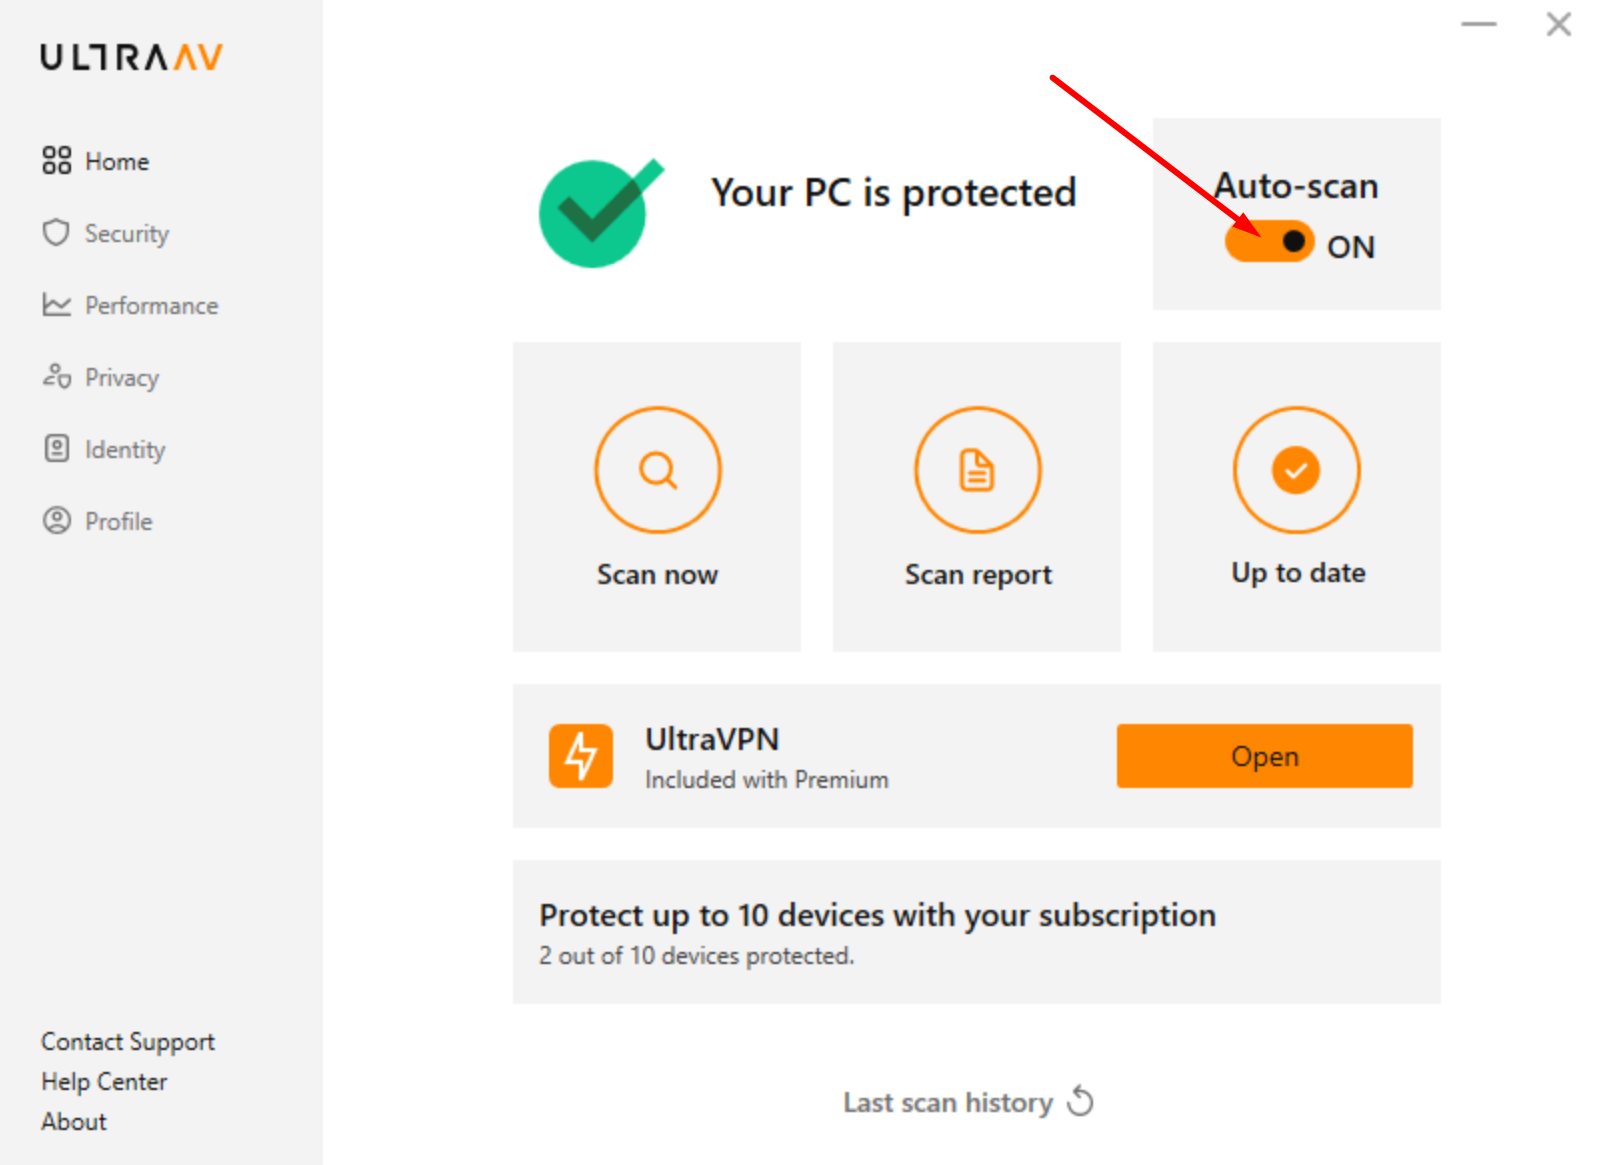Viewport: 1608px width, 1165px height.
Task: Click the Up to date checkmark icon
Action: [x=1296, y=470]
